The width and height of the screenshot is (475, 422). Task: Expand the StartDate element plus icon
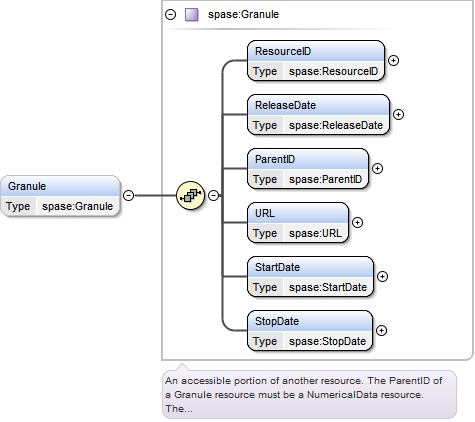[x=382, y=276]
